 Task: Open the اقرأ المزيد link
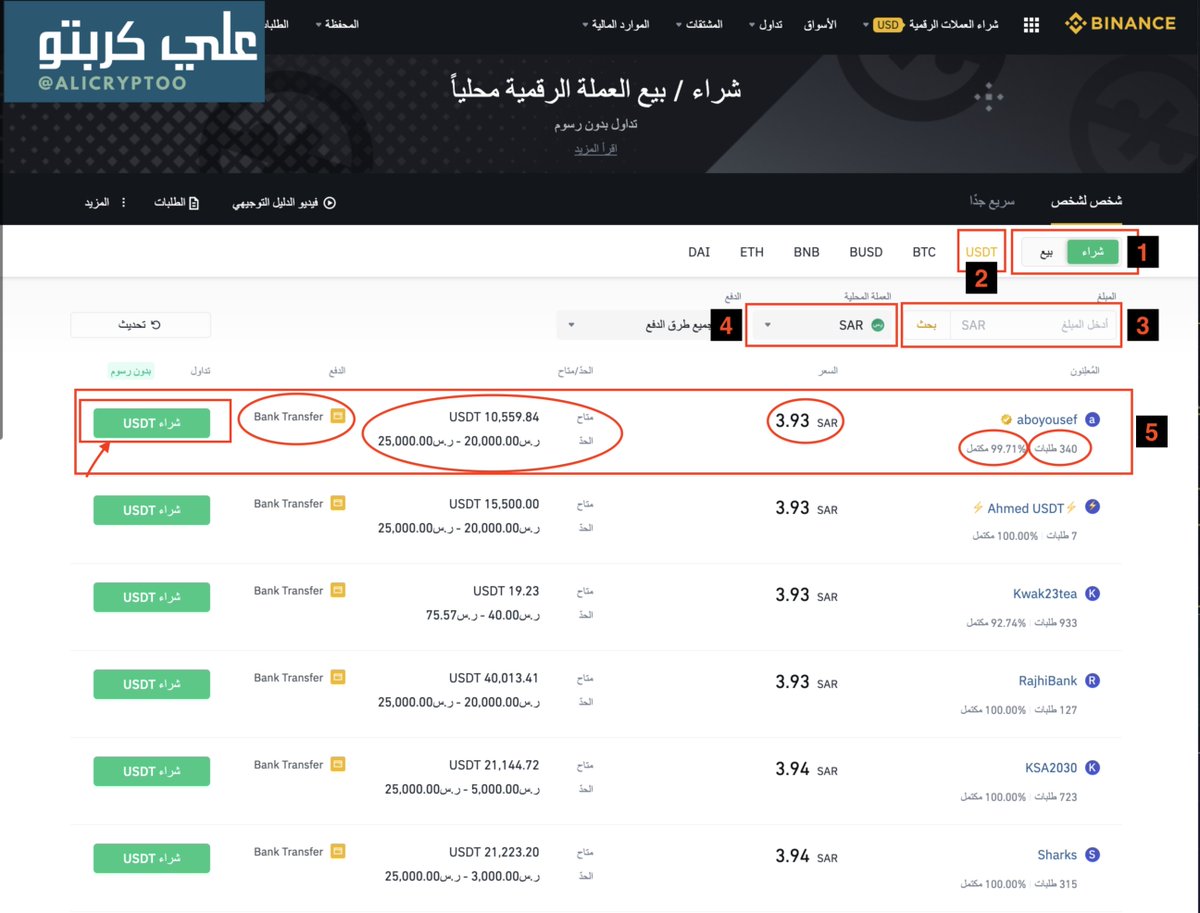(x=595, y=149)
